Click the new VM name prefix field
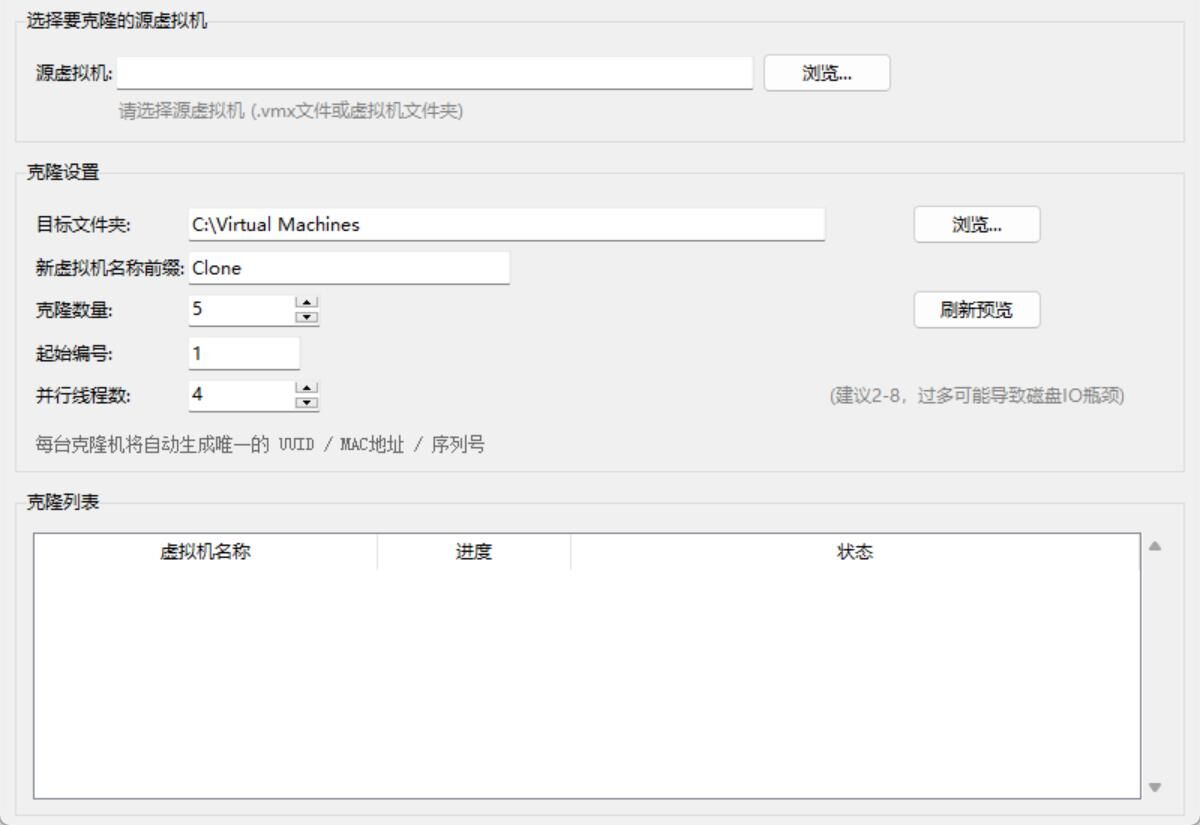This screenshot has height=825, width=1200. 349,268
